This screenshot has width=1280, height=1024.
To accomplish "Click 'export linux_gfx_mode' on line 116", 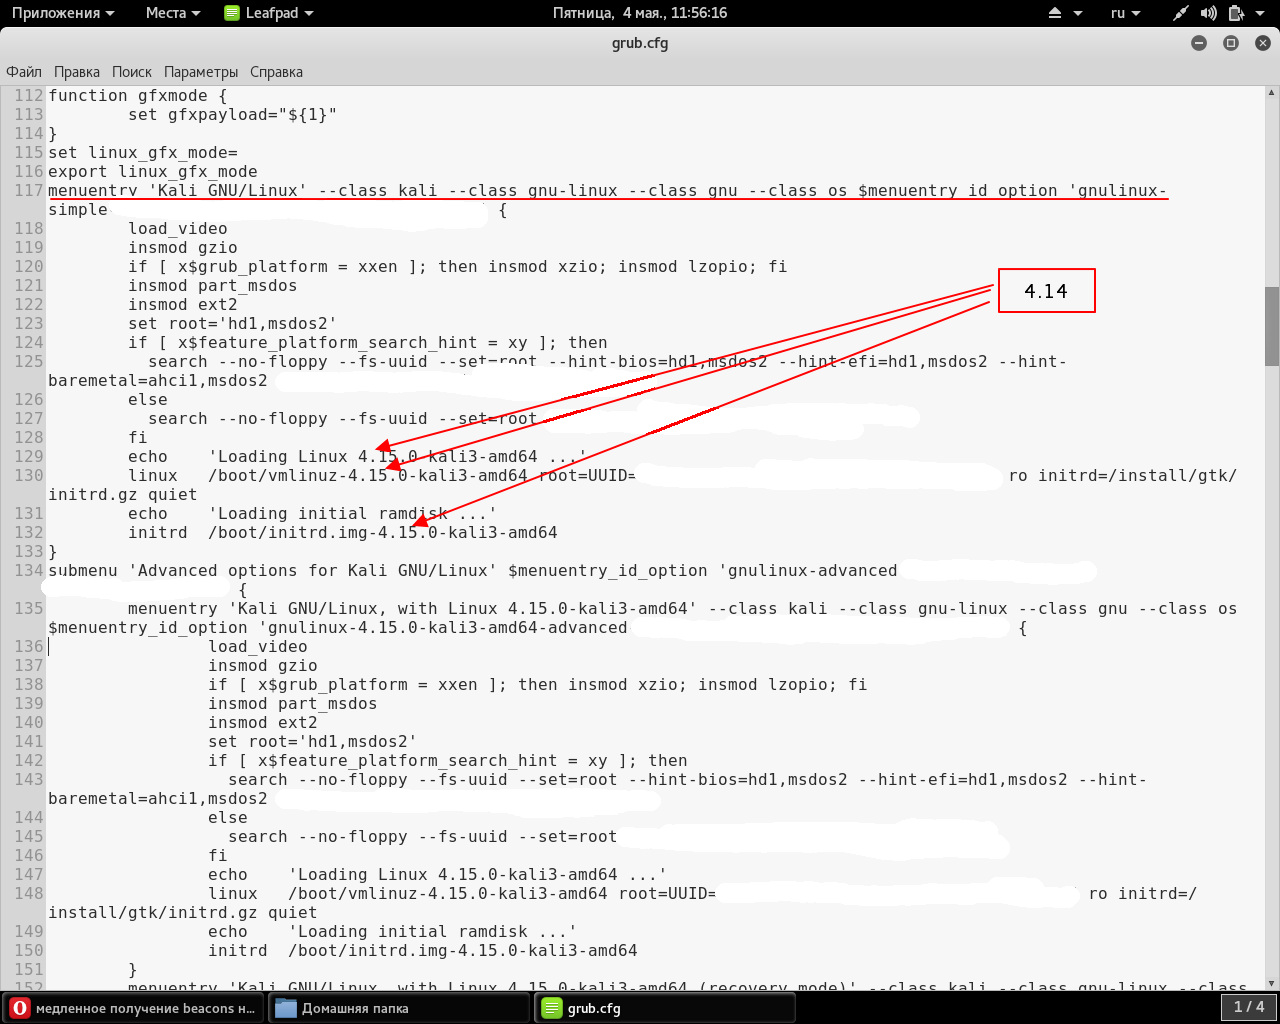I will pos(153,172).
